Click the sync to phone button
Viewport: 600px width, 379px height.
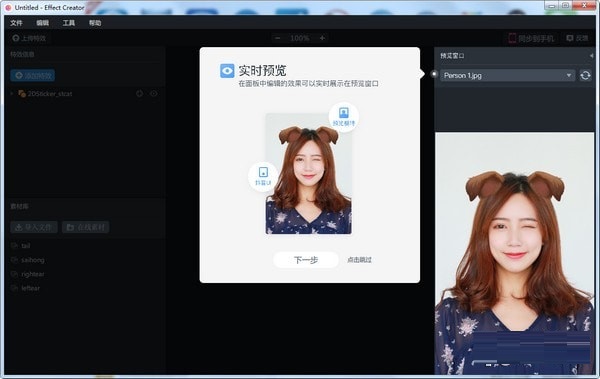pos(532,38)
